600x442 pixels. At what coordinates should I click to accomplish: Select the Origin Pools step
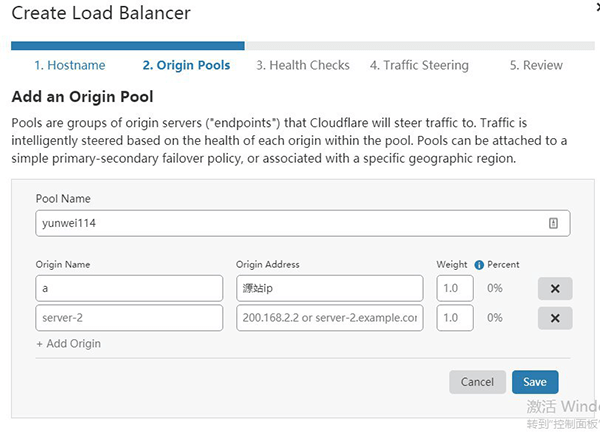point(186,65)
